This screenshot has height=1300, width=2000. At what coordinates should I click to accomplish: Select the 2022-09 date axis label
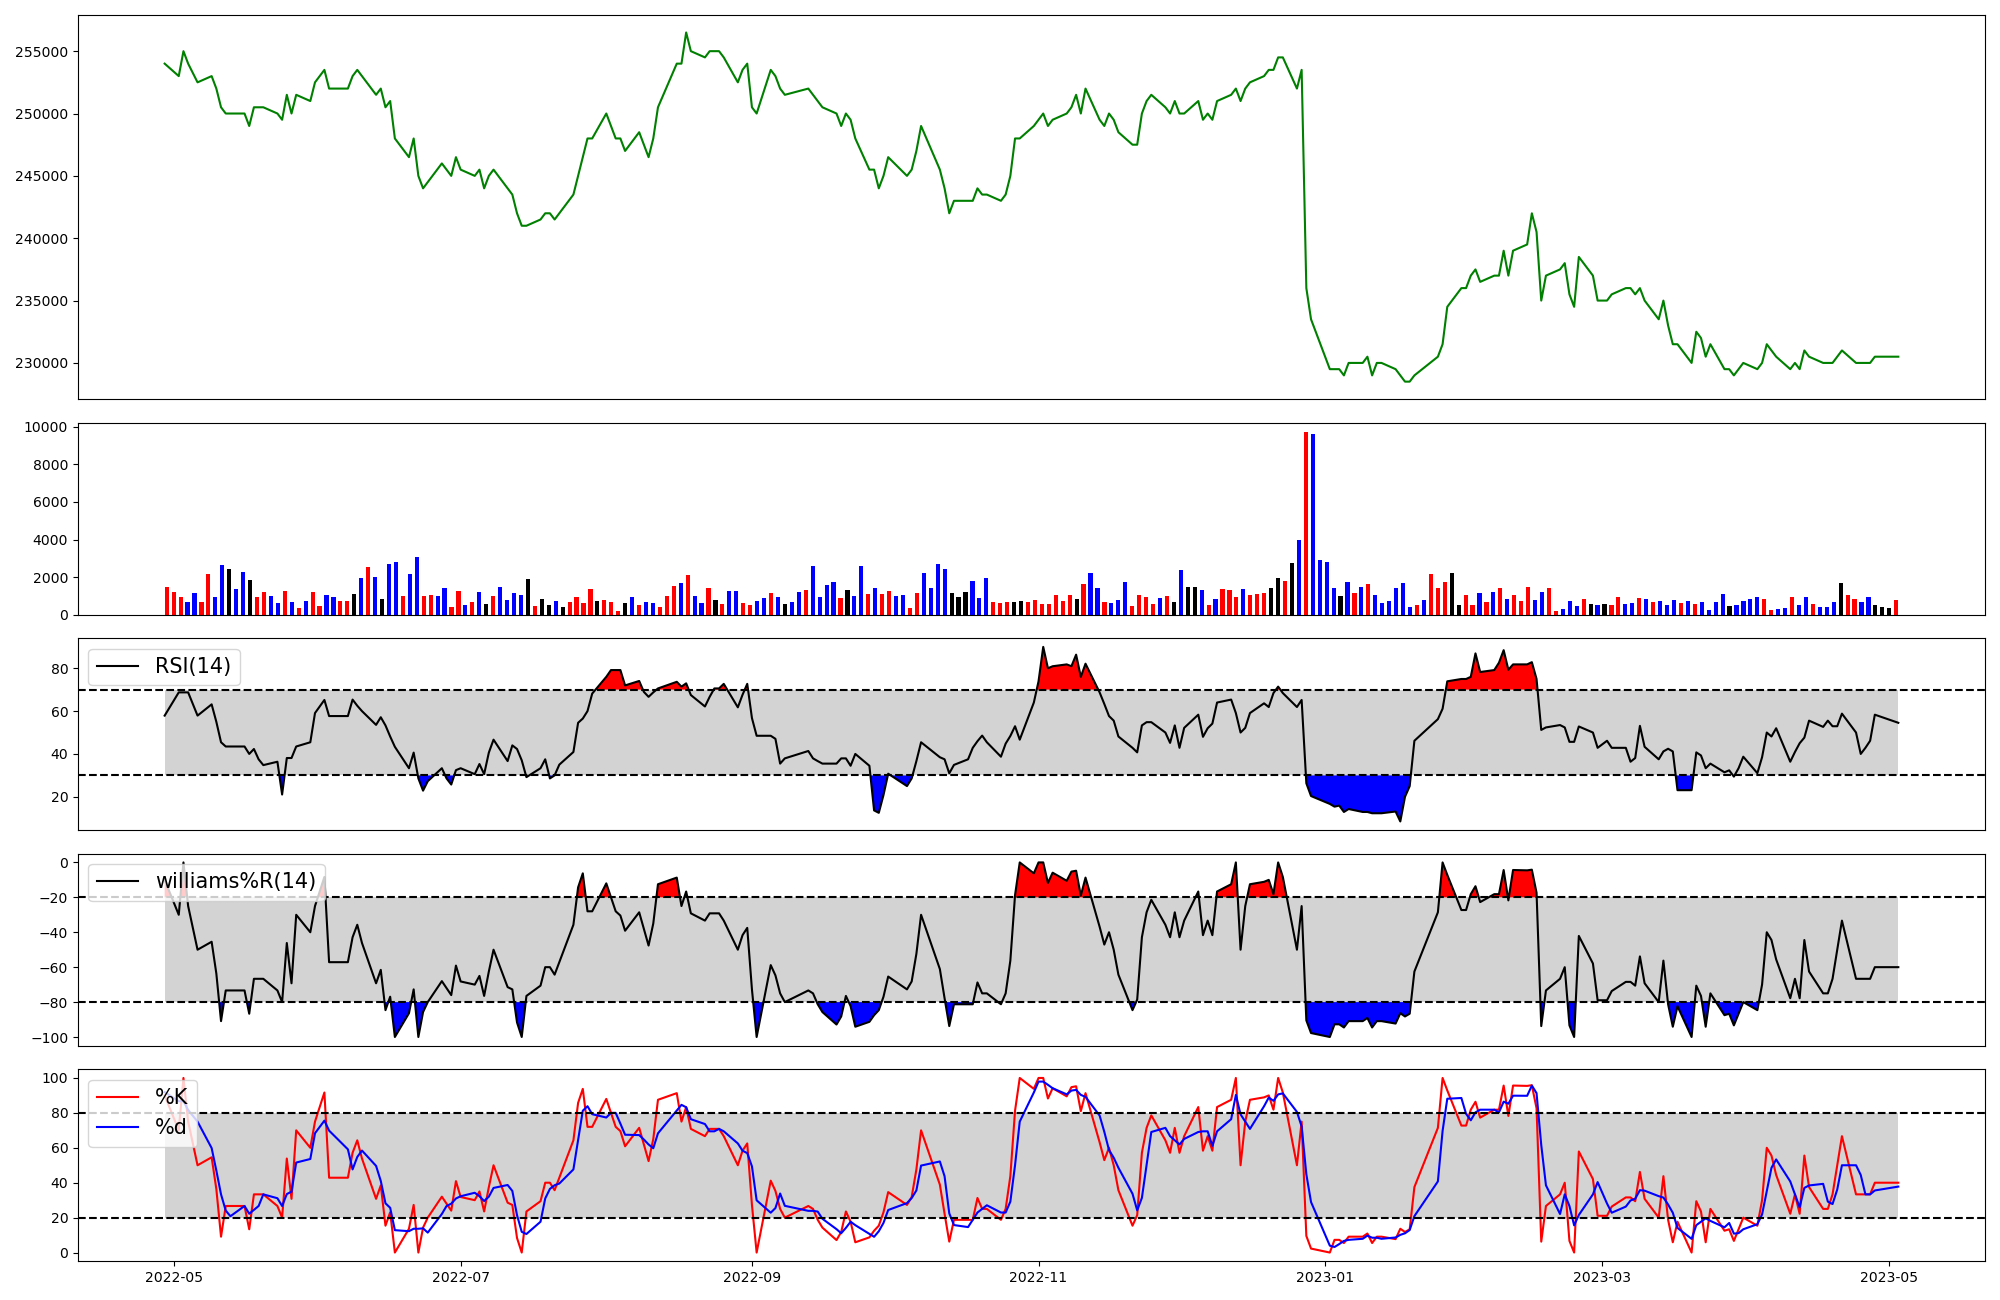(752, 1277)
